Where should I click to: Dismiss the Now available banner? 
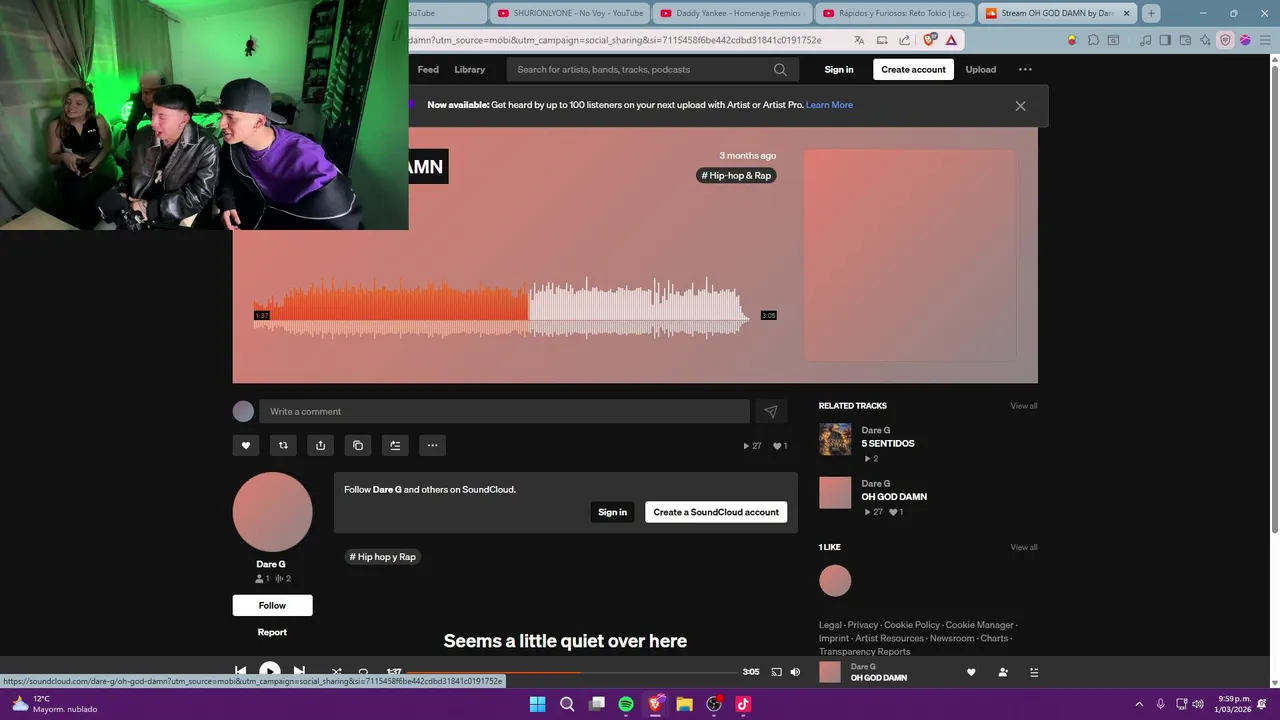click(x=1020, y=105)
